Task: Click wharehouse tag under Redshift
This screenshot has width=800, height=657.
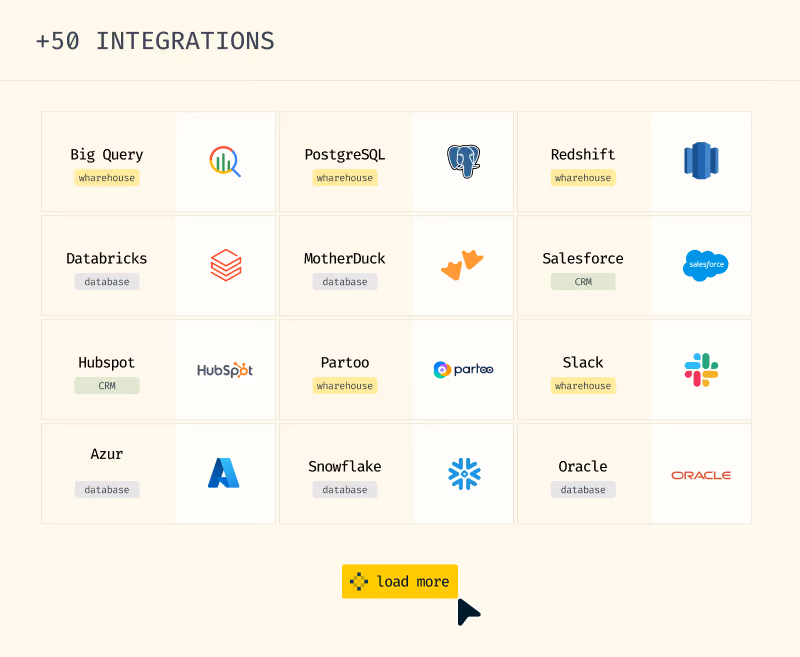Action: [583, 178]
